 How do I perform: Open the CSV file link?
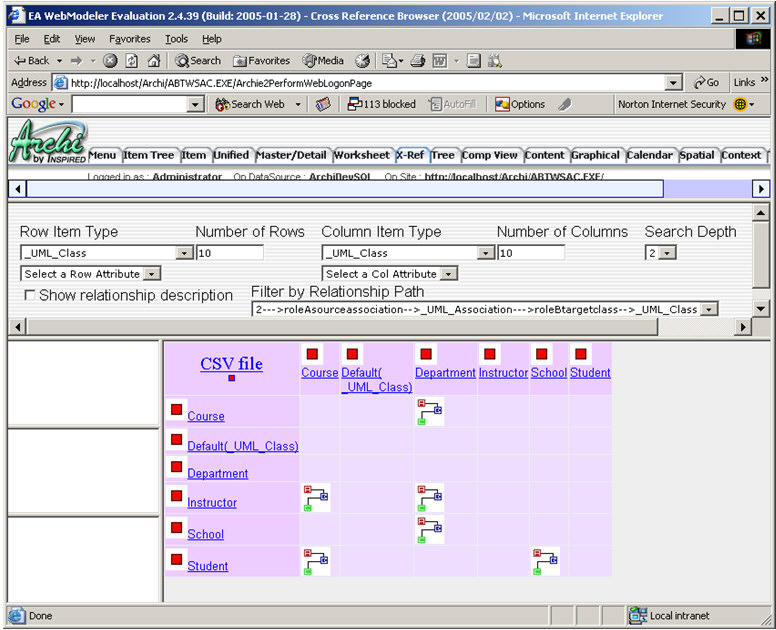click(x=231, y=364)
